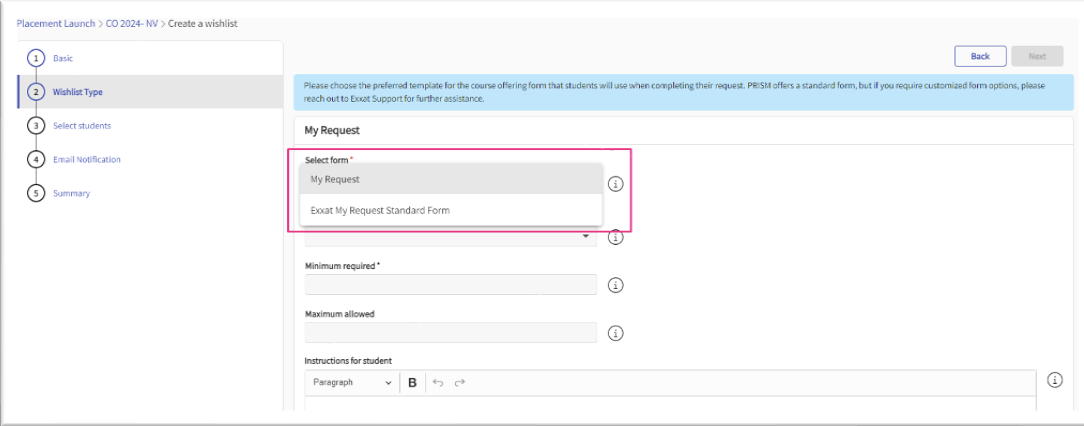Click the CO 2024- NV breadcrumb link
Viewport: 1084px width, 426px height.
click(x=132, y=23)
